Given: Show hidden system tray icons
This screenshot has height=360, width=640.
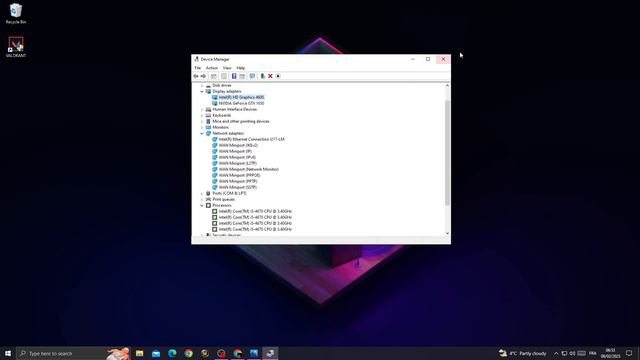Looking at the screenshot, I should [x=556, y=353].
